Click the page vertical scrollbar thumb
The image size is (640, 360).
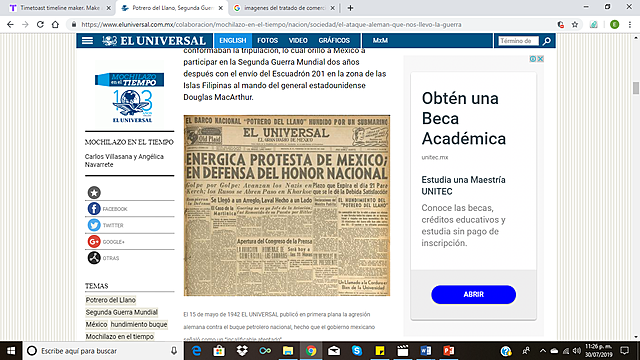636,88
